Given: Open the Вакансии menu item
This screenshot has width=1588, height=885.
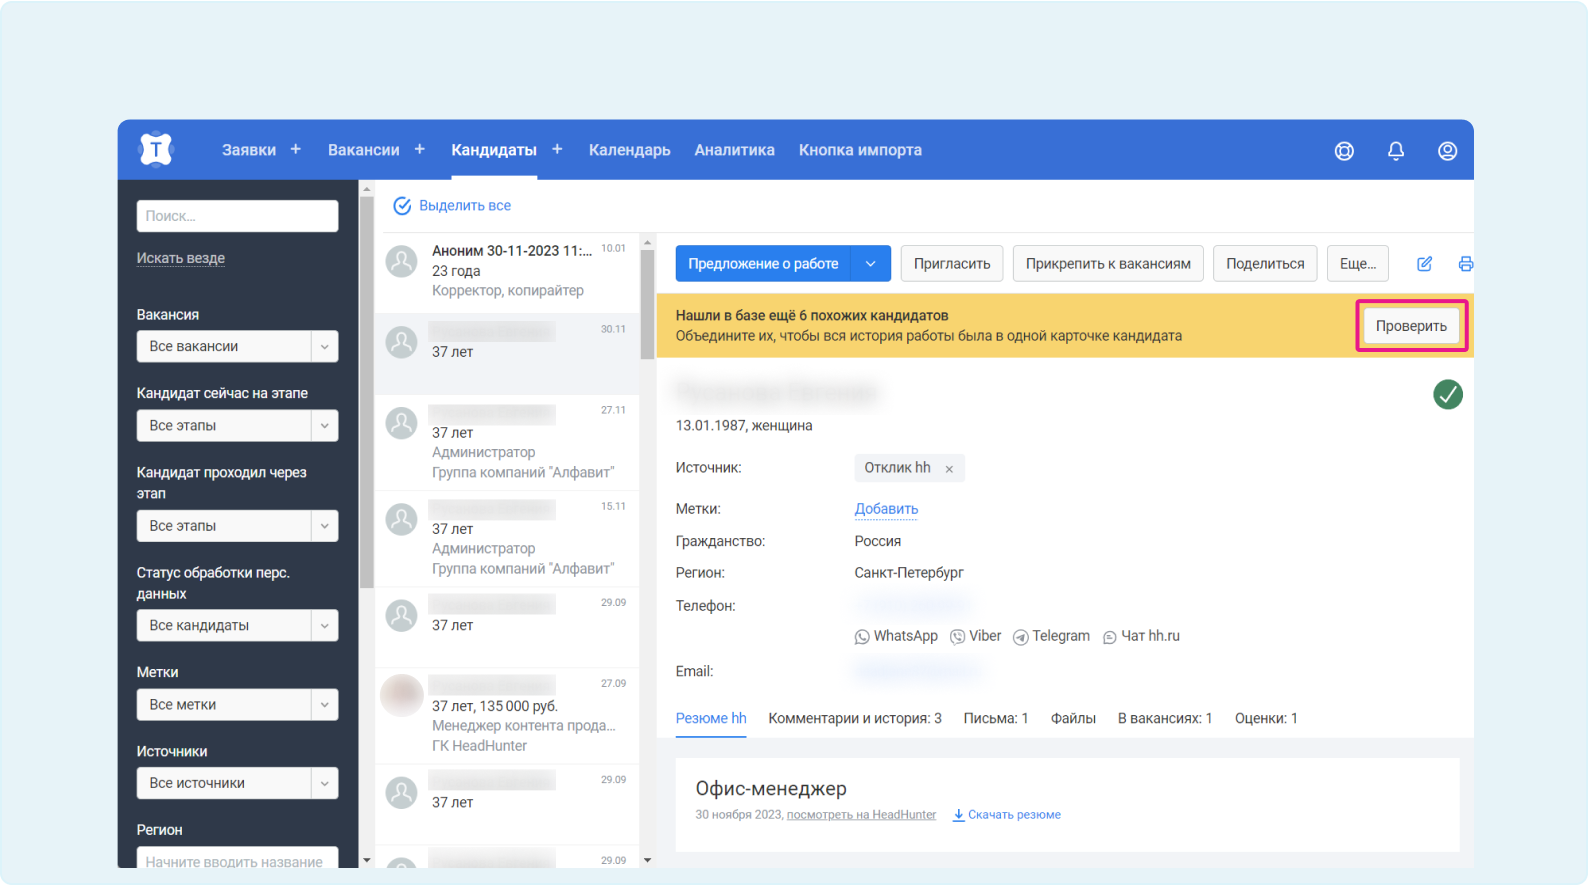Looking at the screenshot, I should (x=363, y=150).
